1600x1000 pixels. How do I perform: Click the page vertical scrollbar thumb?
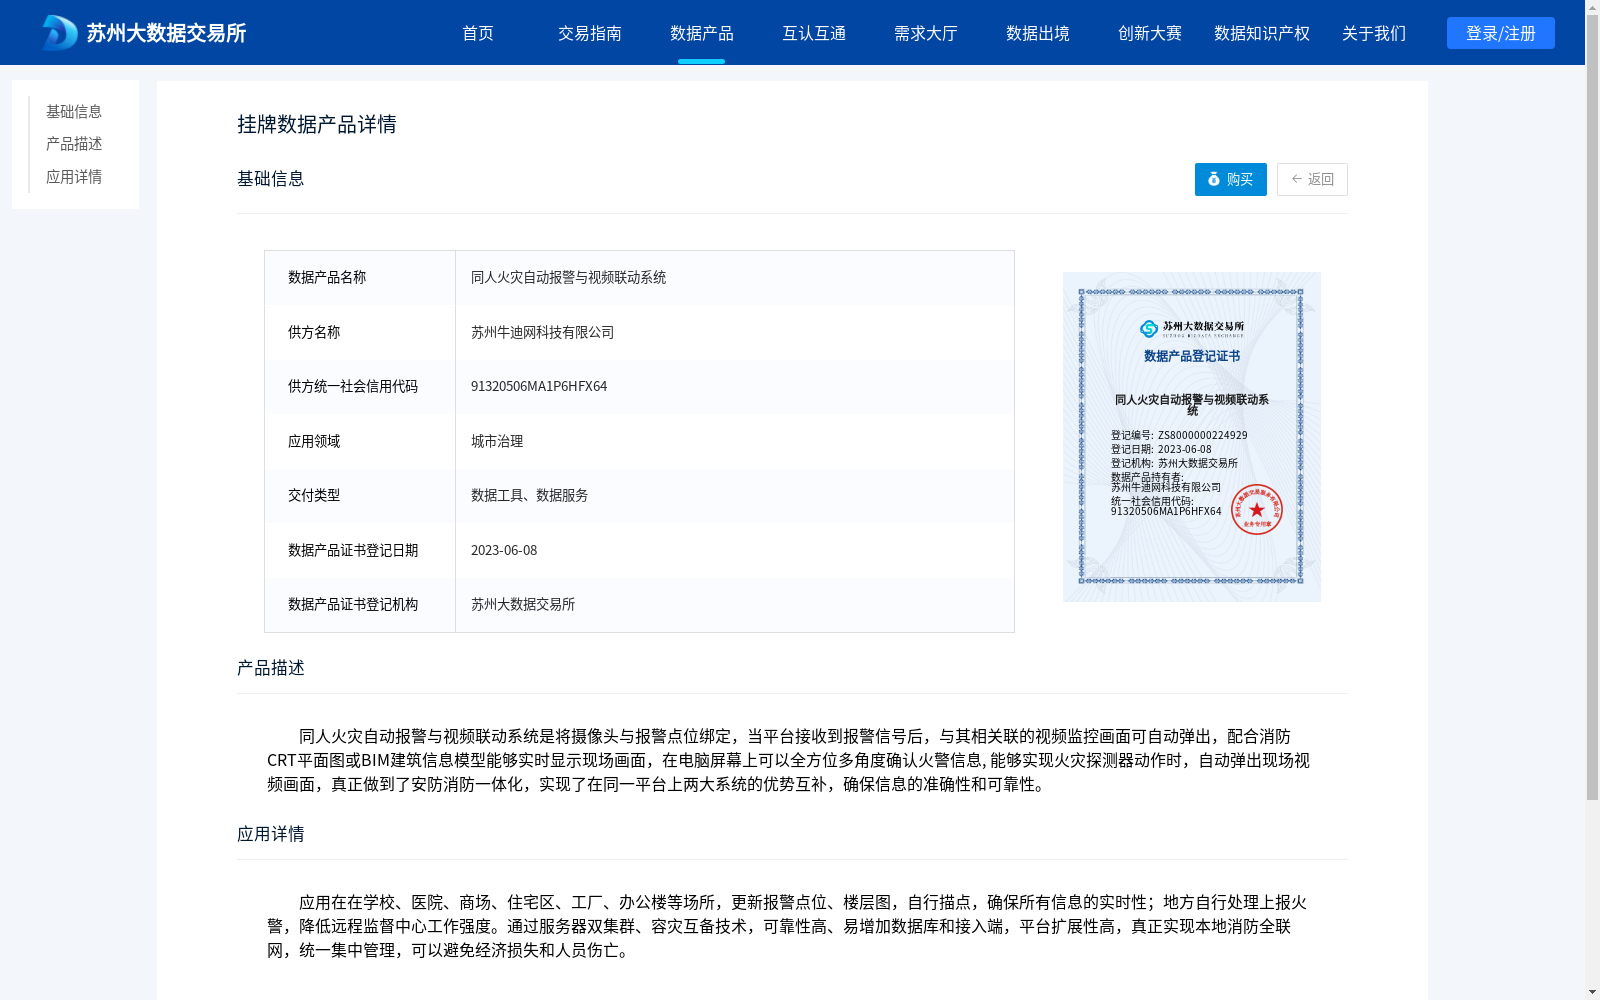pyautogui.click(x=1592, y=407)
